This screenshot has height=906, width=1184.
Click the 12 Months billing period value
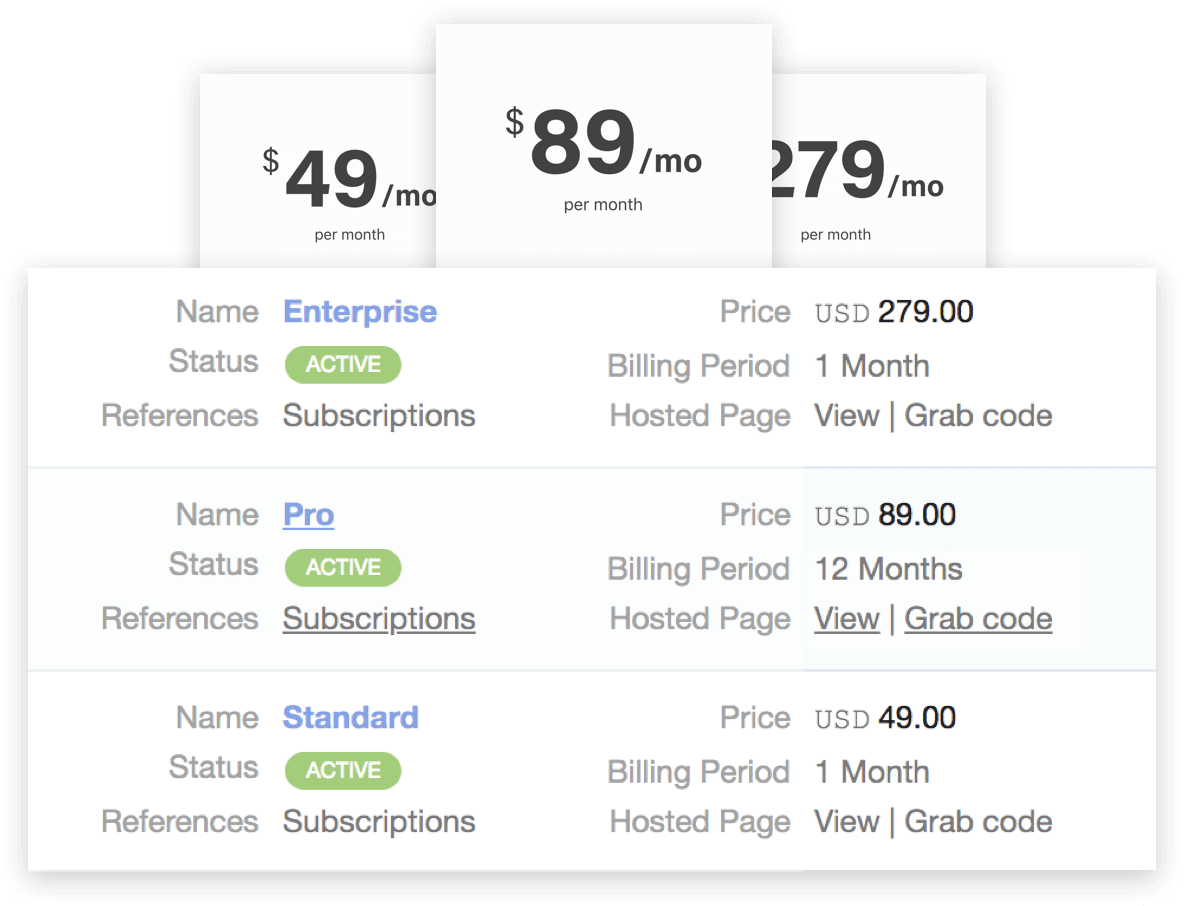(x=888, y=569)
